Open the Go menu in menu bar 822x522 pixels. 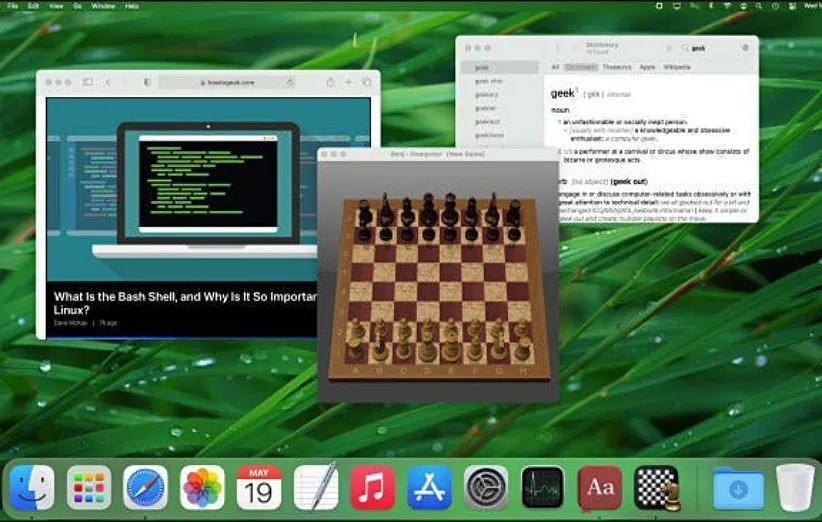pos(78,6)
